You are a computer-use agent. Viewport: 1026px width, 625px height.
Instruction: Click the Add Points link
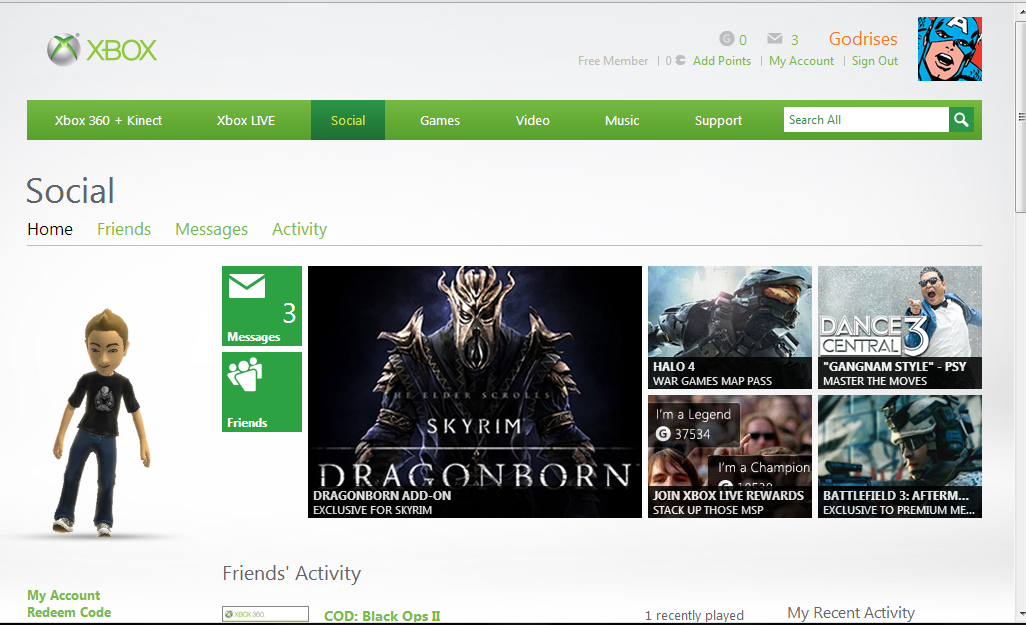722,61
